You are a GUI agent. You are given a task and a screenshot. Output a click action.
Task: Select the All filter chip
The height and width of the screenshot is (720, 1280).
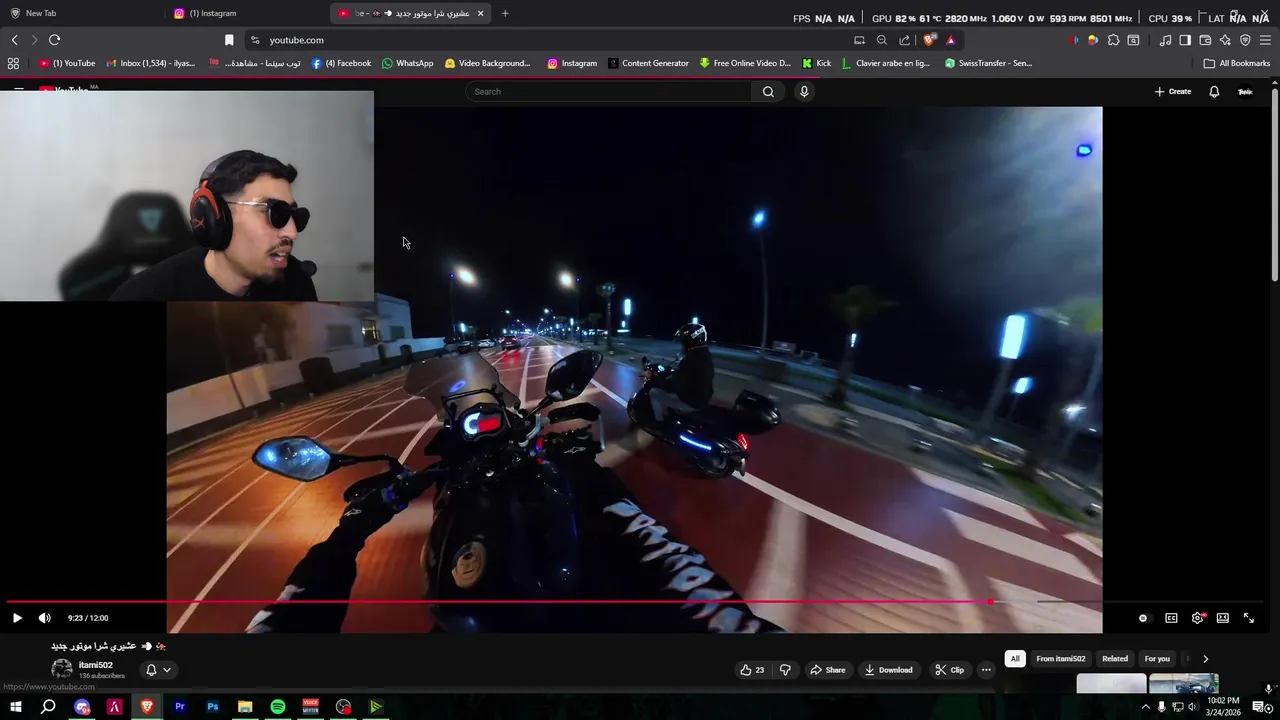(1015, 659)
